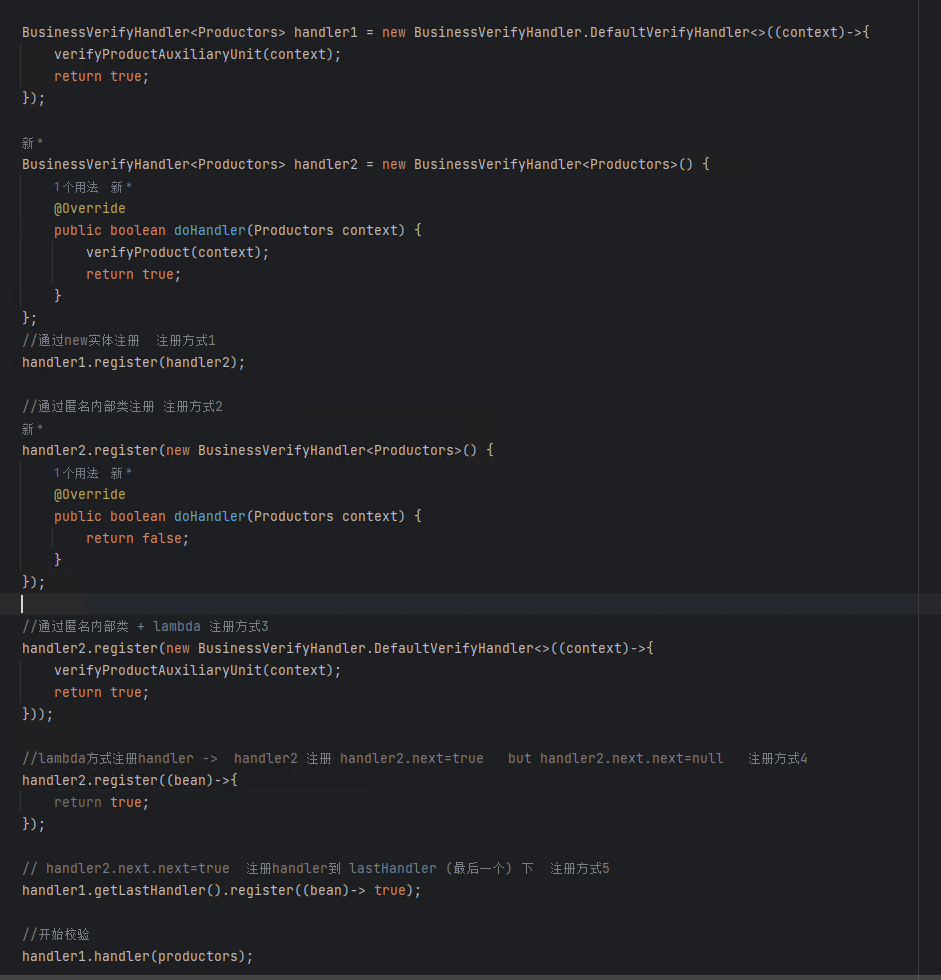Click the "return false;" statement
Image resolution: width=941 pixels, height=980 pixels.
(x=137, y=538)
